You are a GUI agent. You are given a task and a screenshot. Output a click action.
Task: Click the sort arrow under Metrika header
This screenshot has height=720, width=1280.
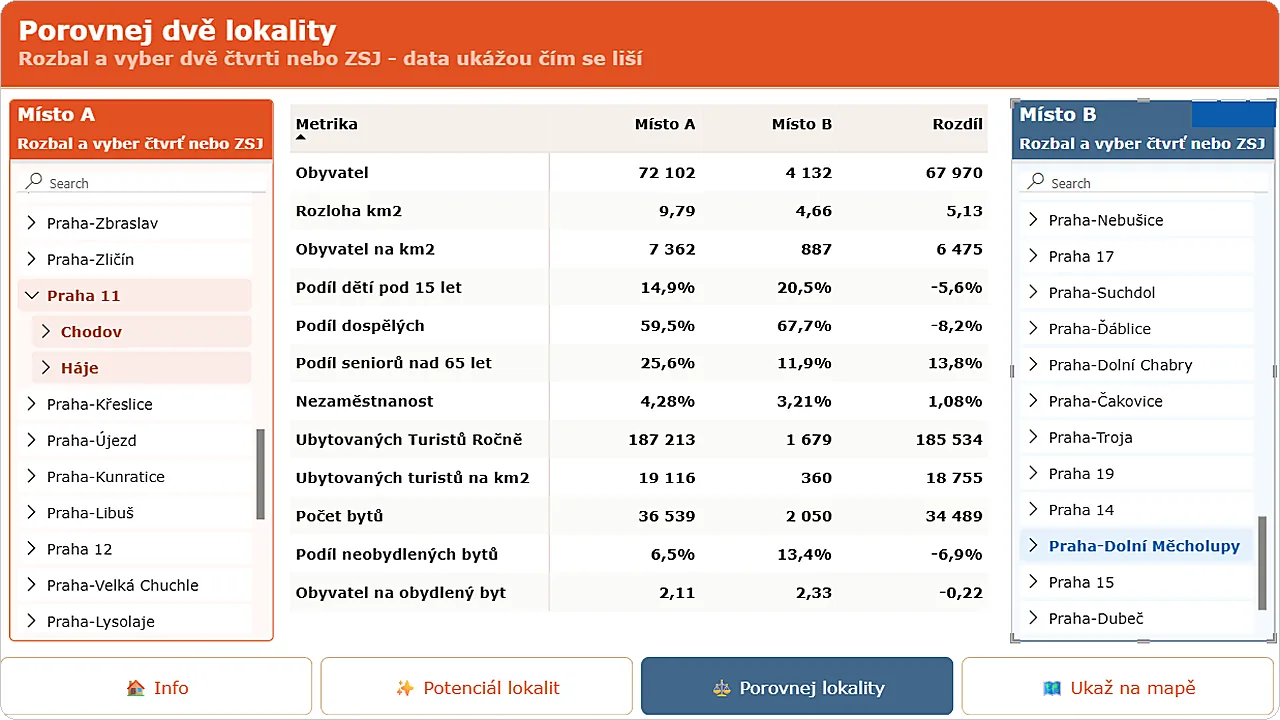click(301, 137)
